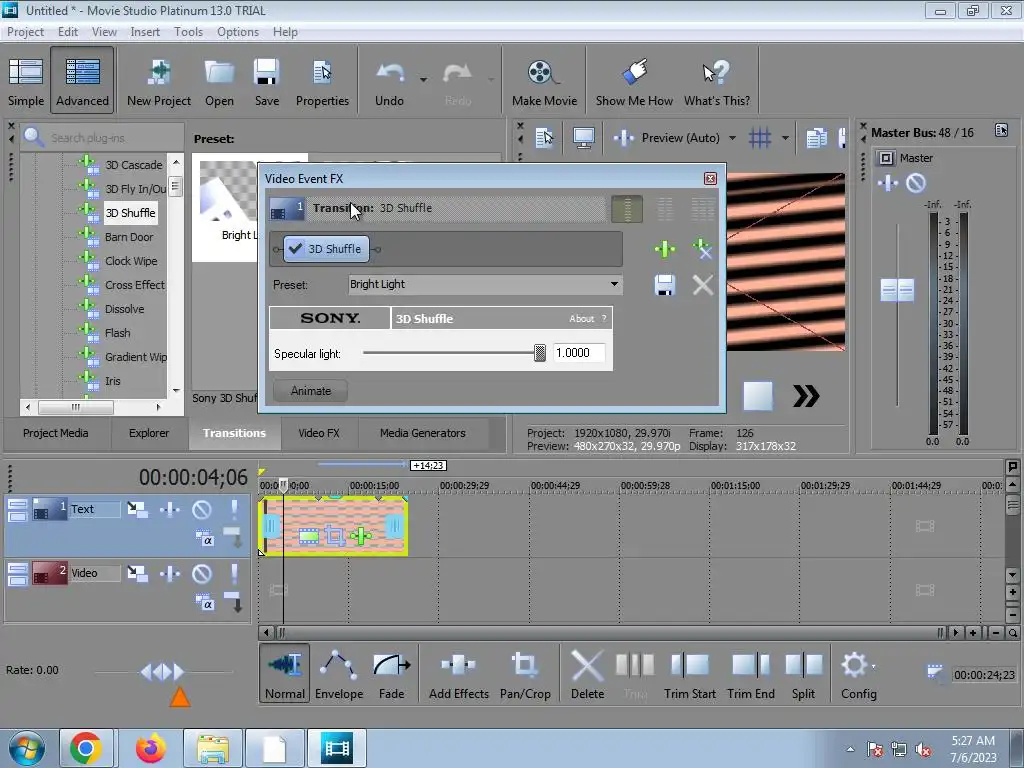Expand the preview double-arrow overflow
Viewport: 1024px width, 768px height.
pyautogui.click(x=806, y=396)
